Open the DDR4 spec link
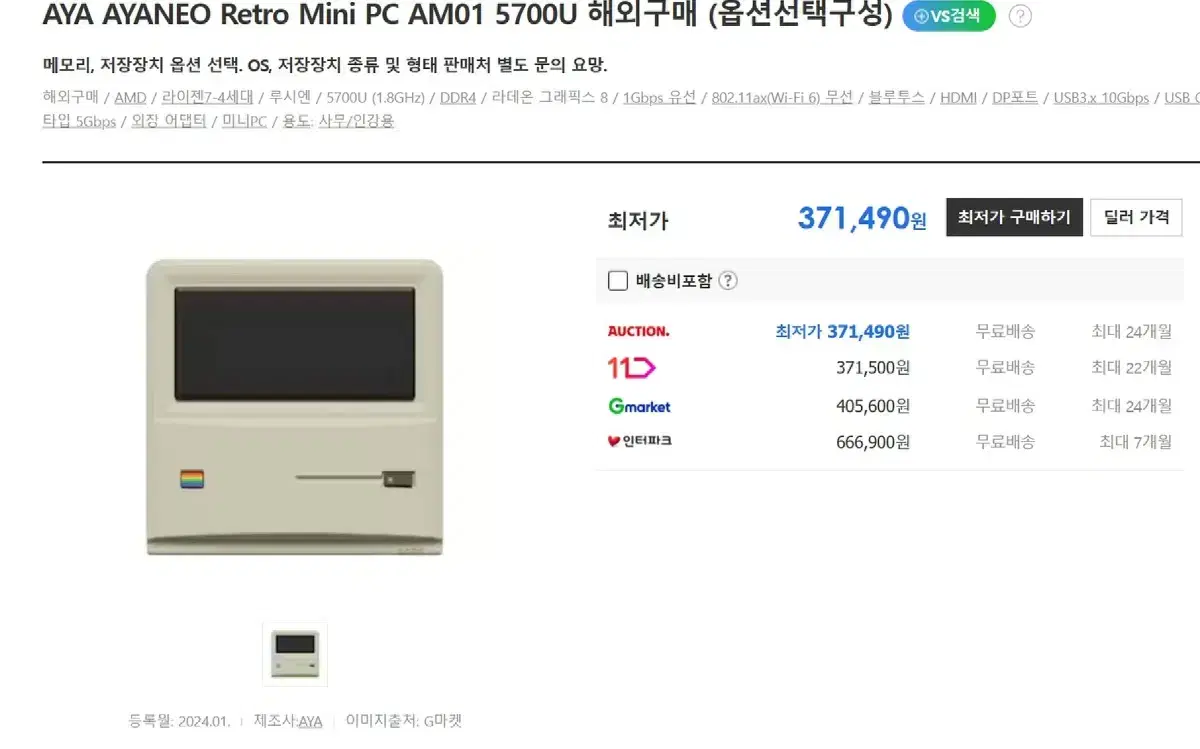Image resolution: width=1200 pixels, height=749 pixels. (458, 98)
